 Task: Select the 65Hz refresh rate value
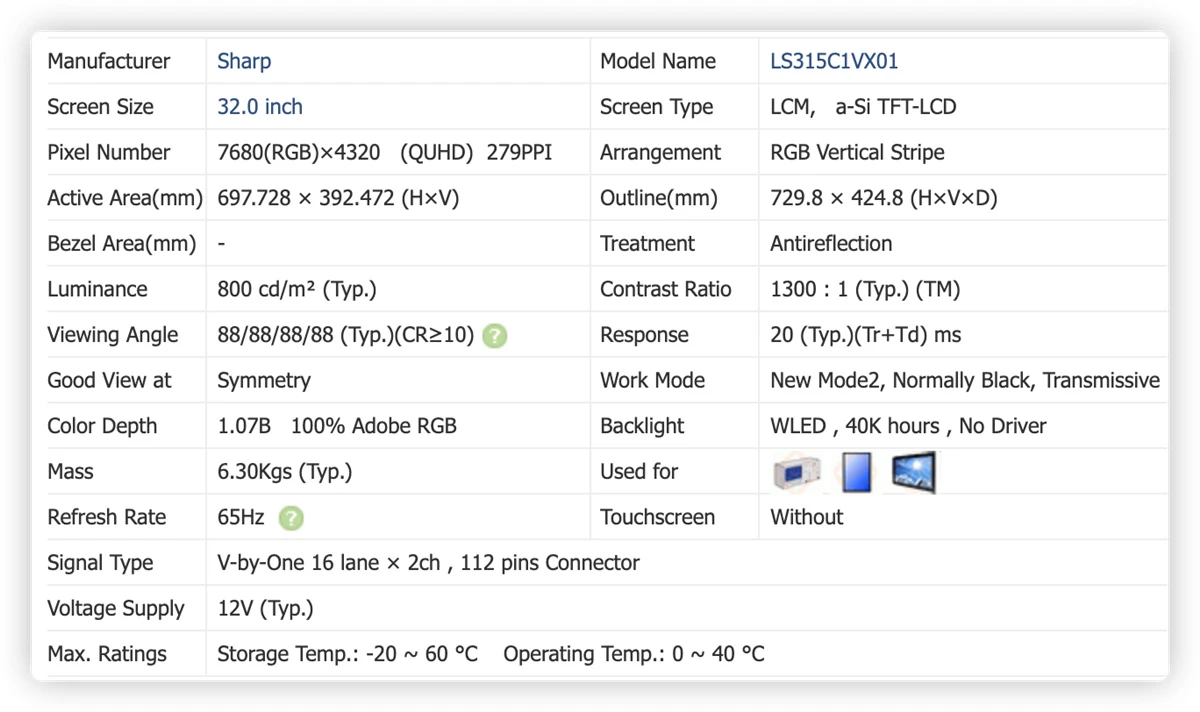(241, 517)
